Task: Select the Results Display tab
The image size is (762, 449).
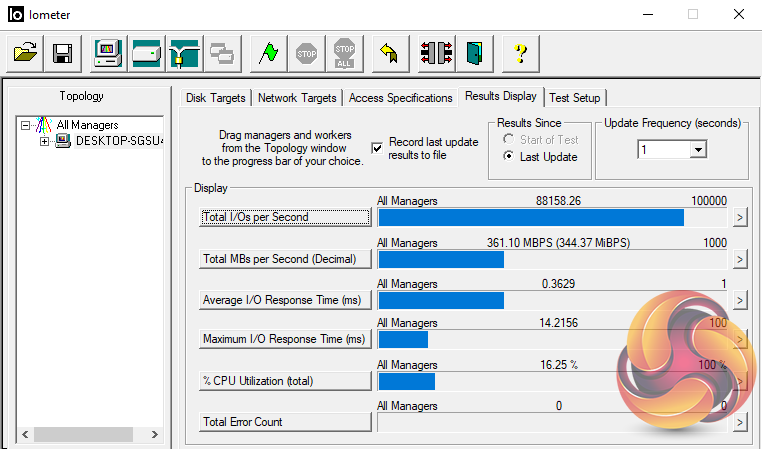Action: 501,96
